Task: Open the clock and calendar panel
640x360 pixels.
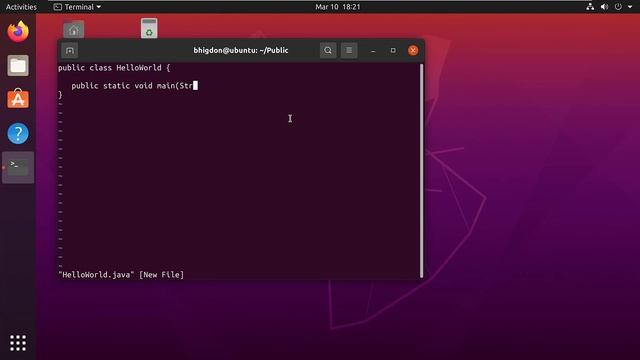Action: click(338, 7)
